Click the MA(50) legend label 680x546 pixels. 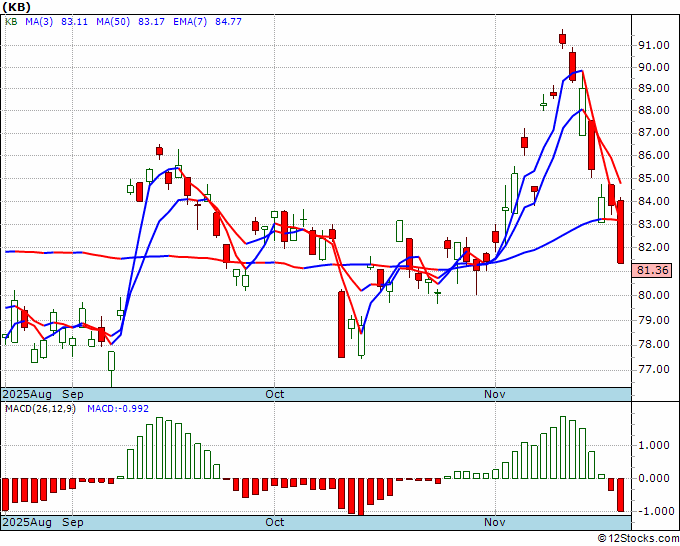pyautogui.click(x=113, y=22)
